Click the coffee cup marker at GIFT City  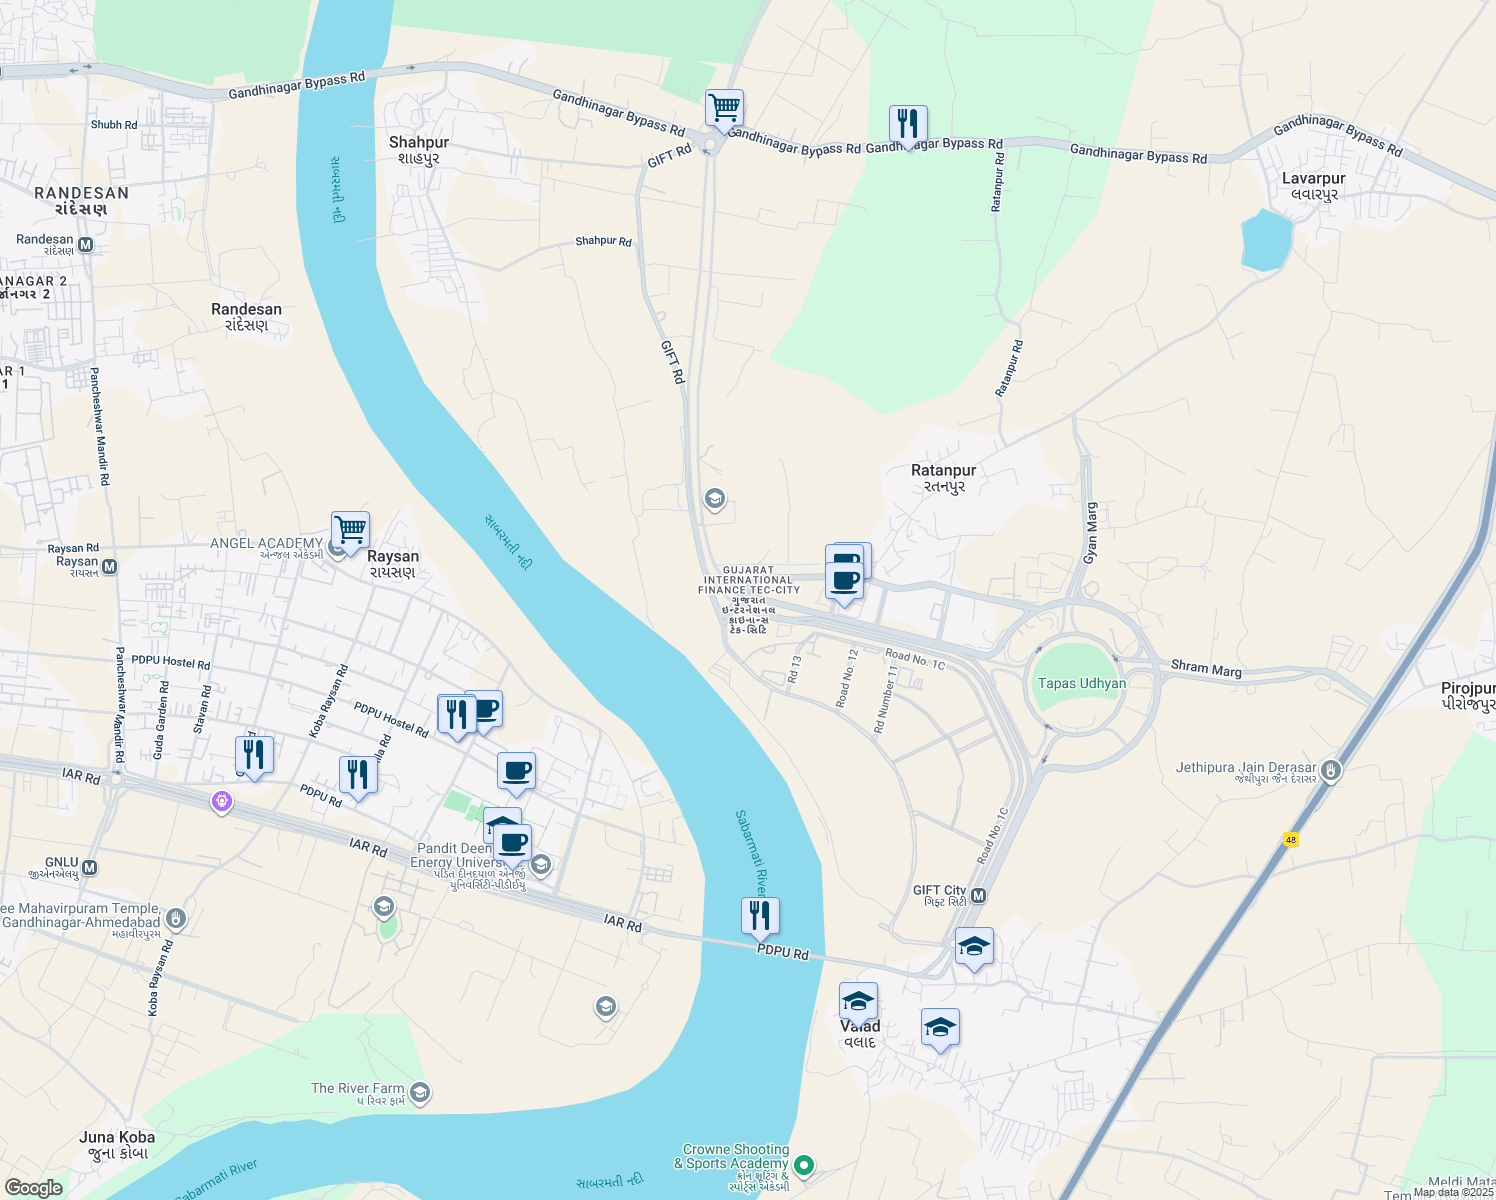845,581
